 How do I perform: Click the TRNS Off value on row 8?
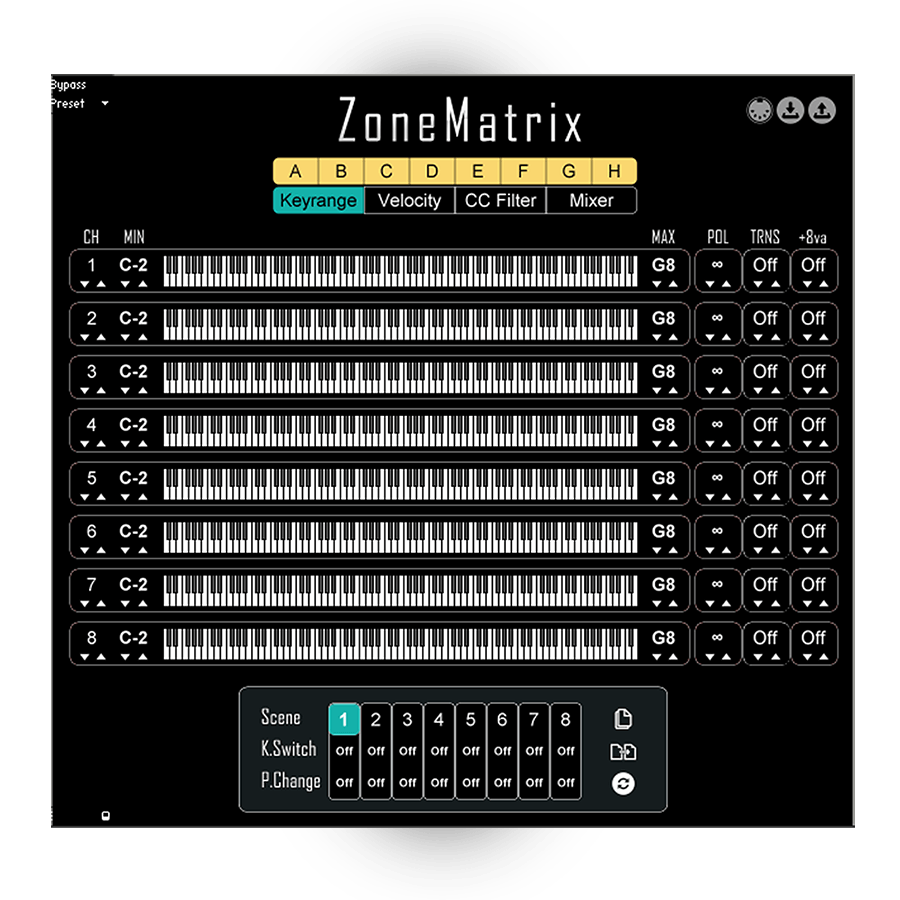coord(765,638)
